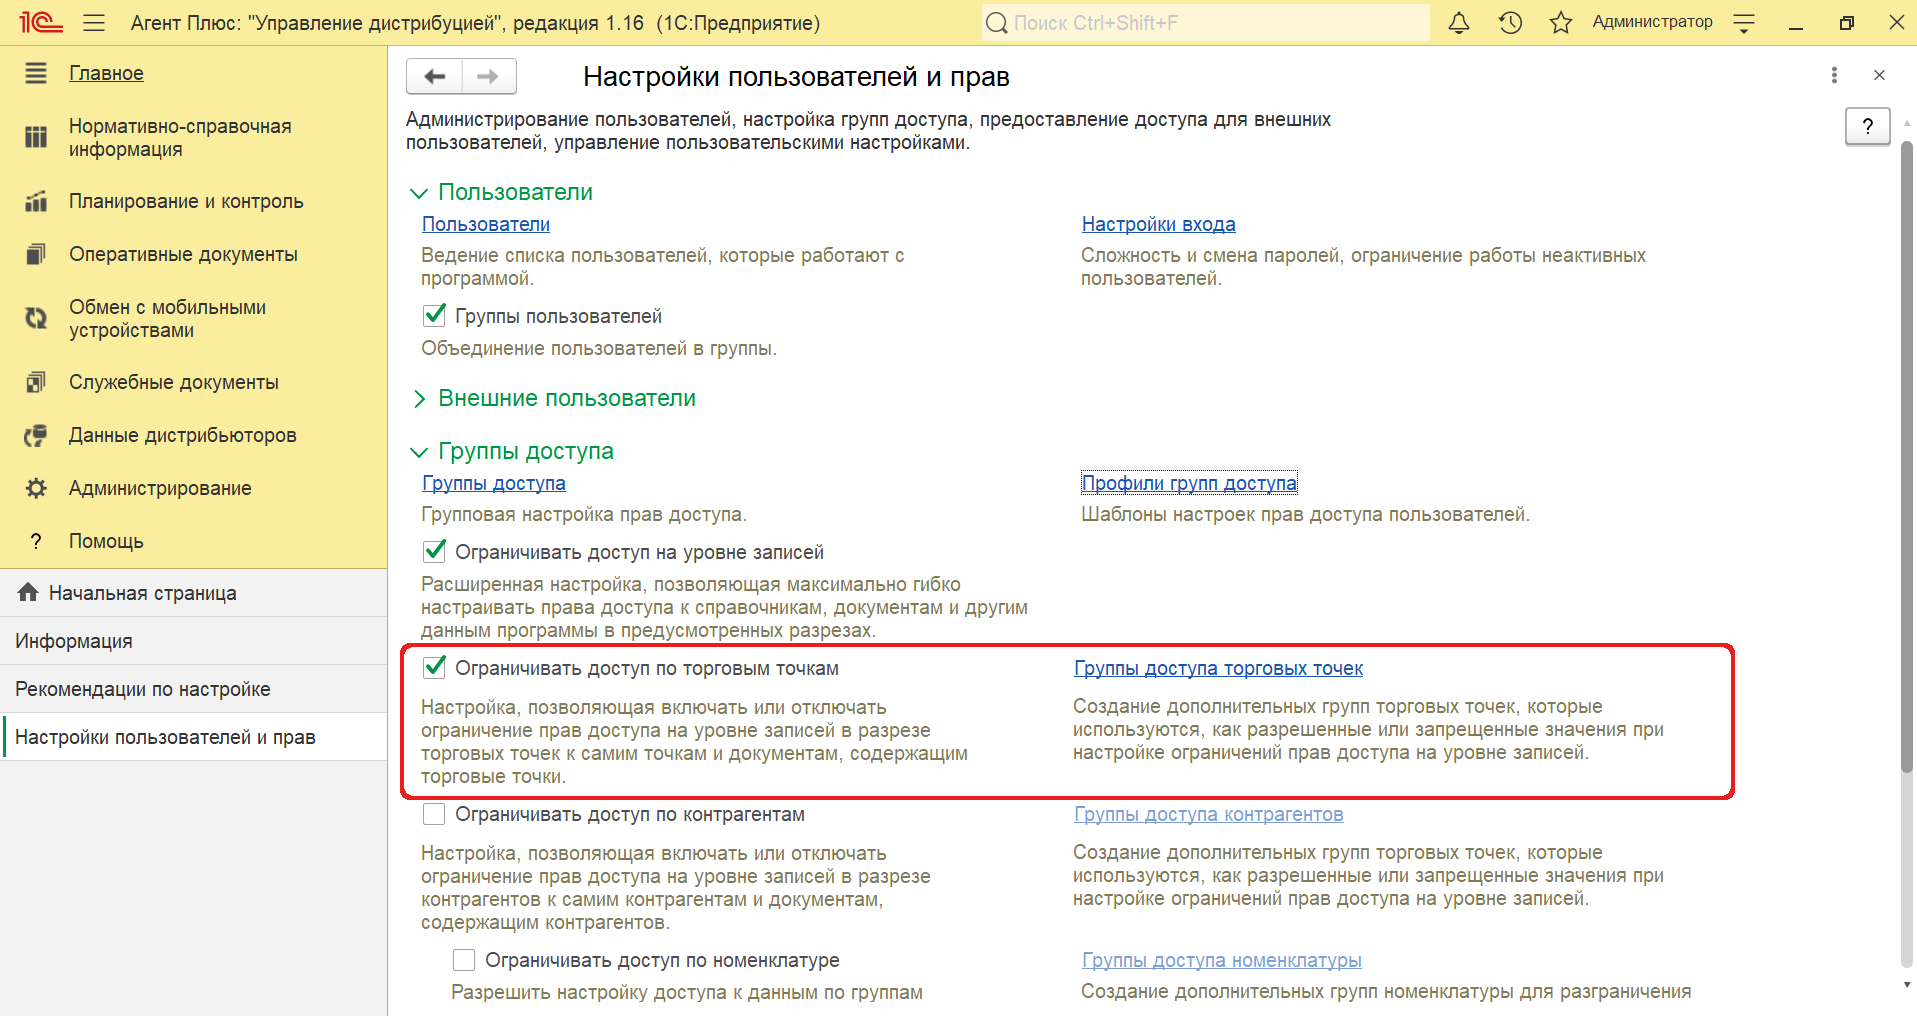Open Данные дистрибьюторов section

click(183, 435)
